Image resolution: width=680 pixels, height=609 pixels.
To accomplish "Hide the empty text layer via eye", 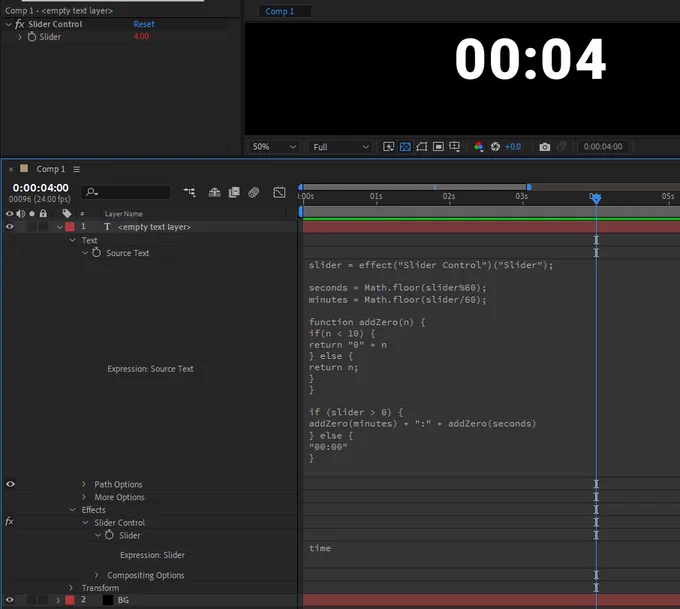I will pyautogui.click(x=9, y=226).
